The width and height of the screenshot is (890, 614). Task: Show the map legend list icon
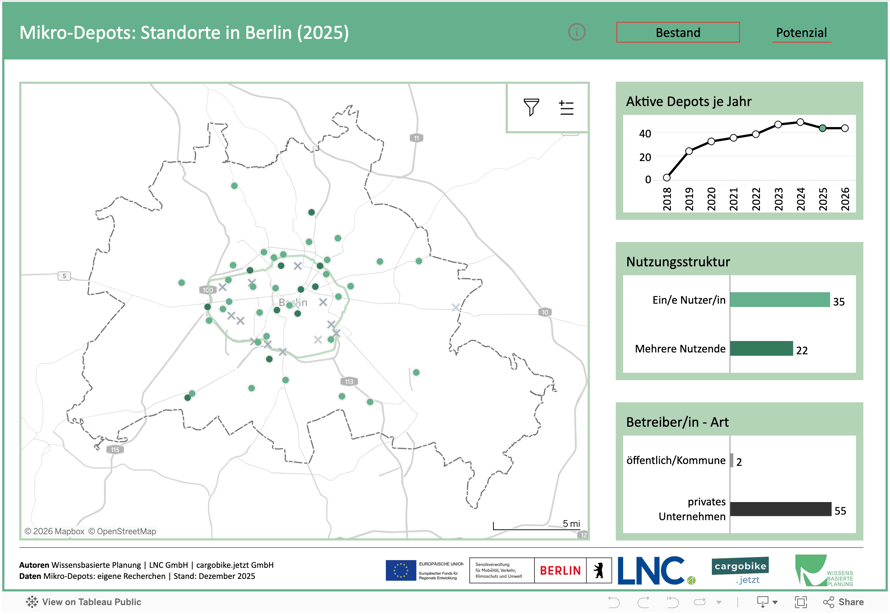point(566,107)
